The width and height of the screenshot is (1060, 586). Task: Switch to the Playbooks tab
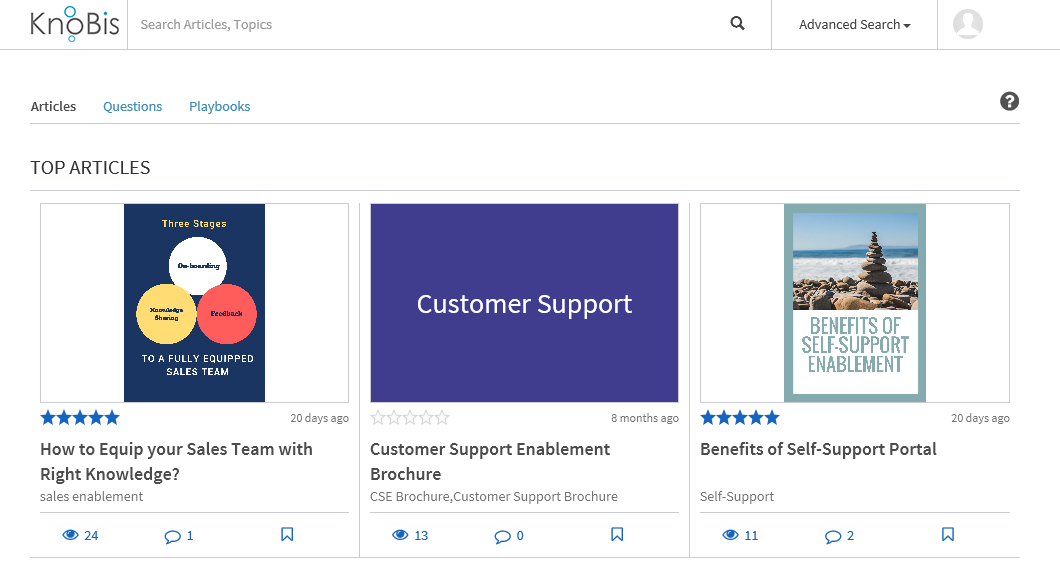coord(219,106)
